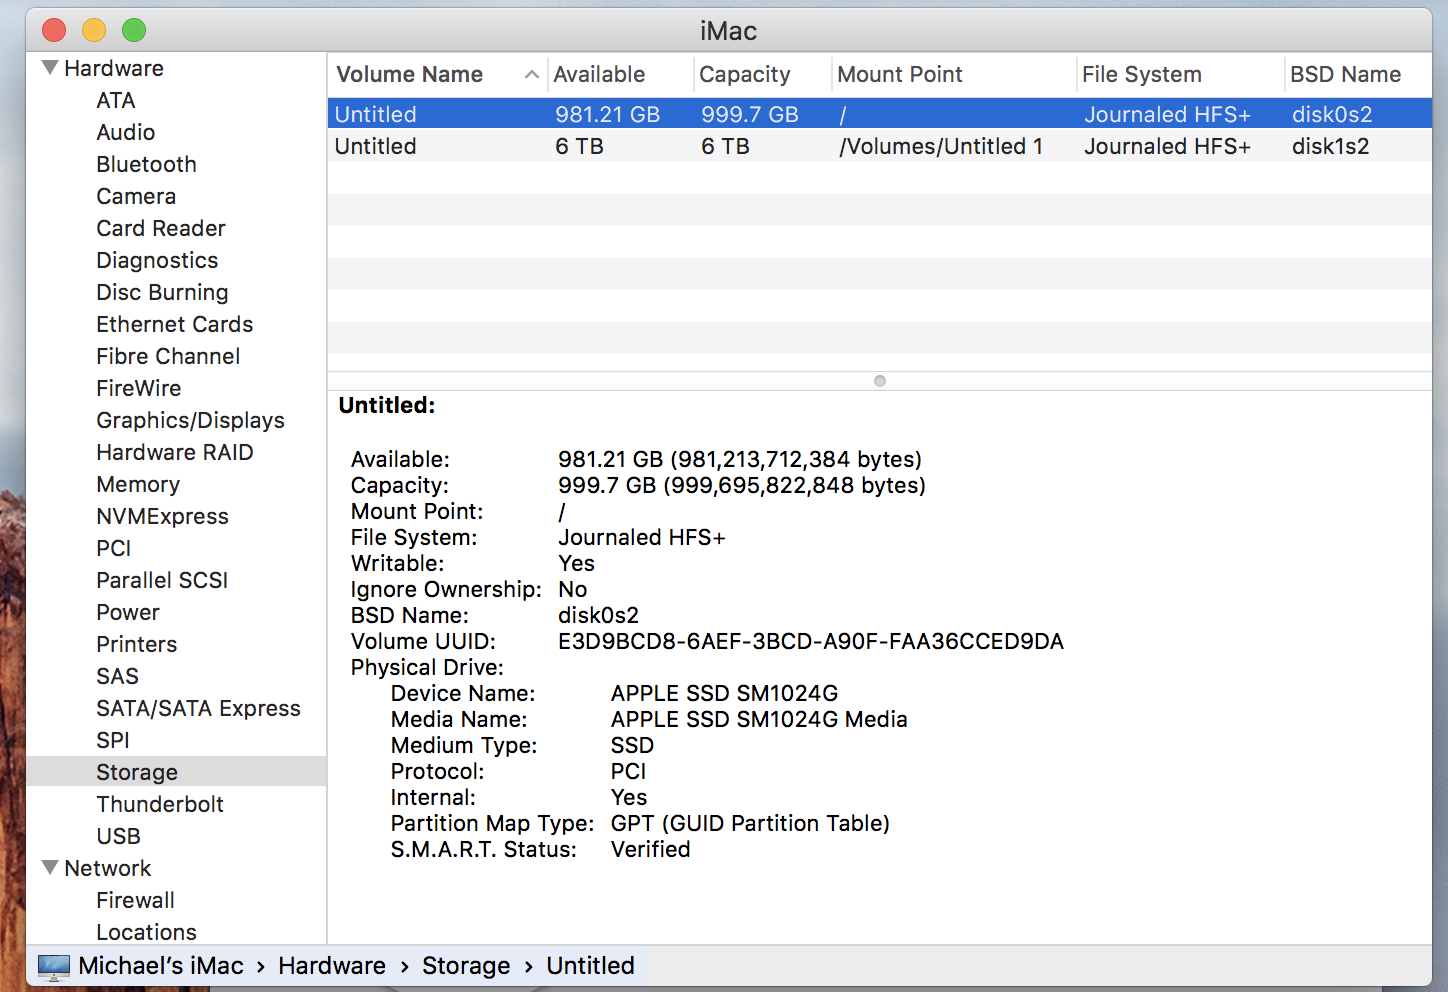1448x992 pixels.
Task: Open Printers in the sidebar
Action: (x=137, y=644)
